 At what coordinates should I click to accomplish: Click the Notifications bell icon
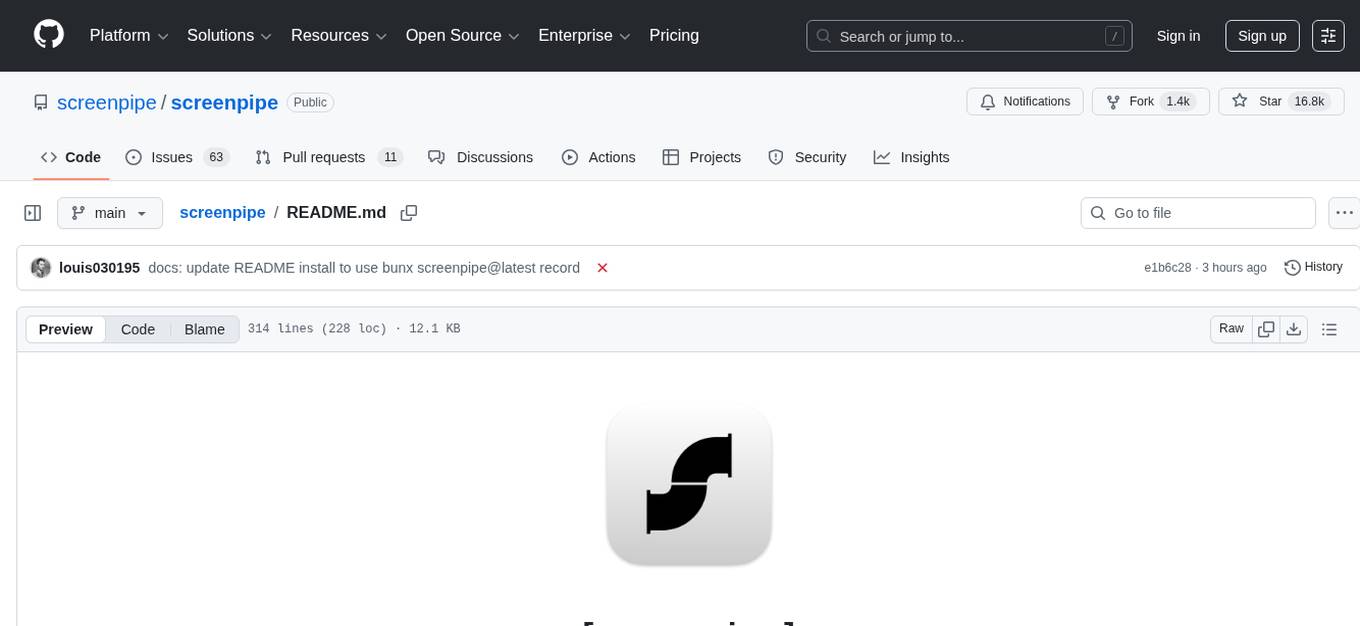988,101
